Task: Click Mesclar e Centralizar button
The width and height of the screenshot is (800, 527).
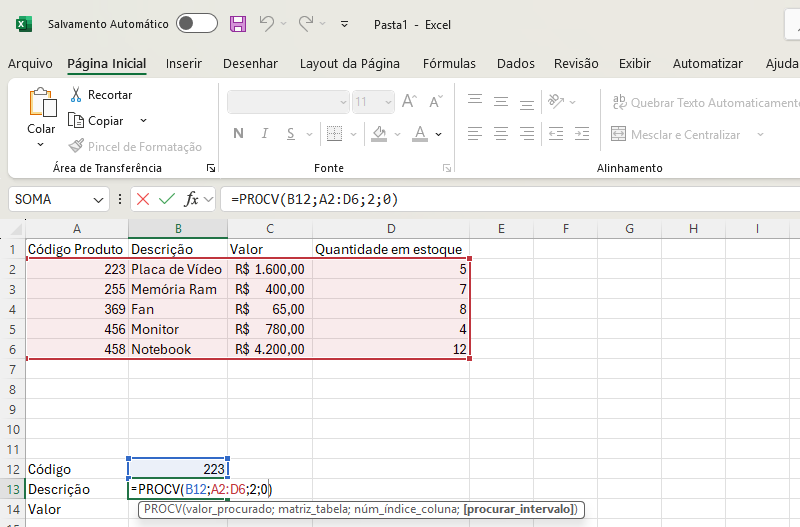Action: (676, 135)
